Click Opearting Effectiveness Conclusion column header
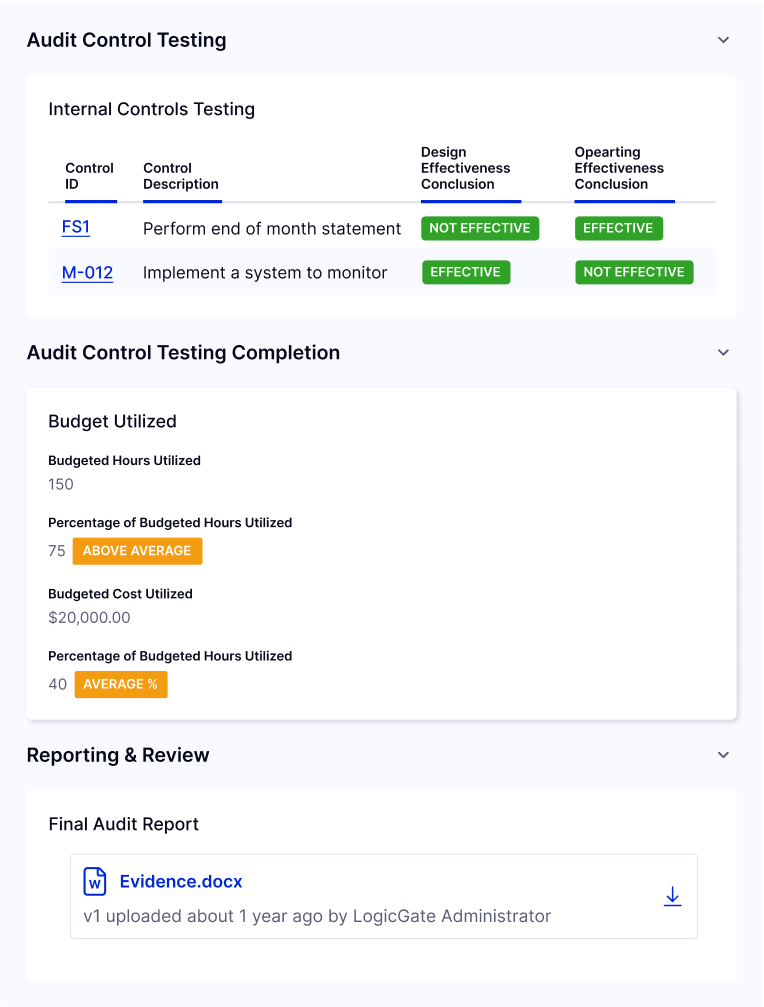Image resolution: width=764 pixels, height=1007 pixels. 619,168
